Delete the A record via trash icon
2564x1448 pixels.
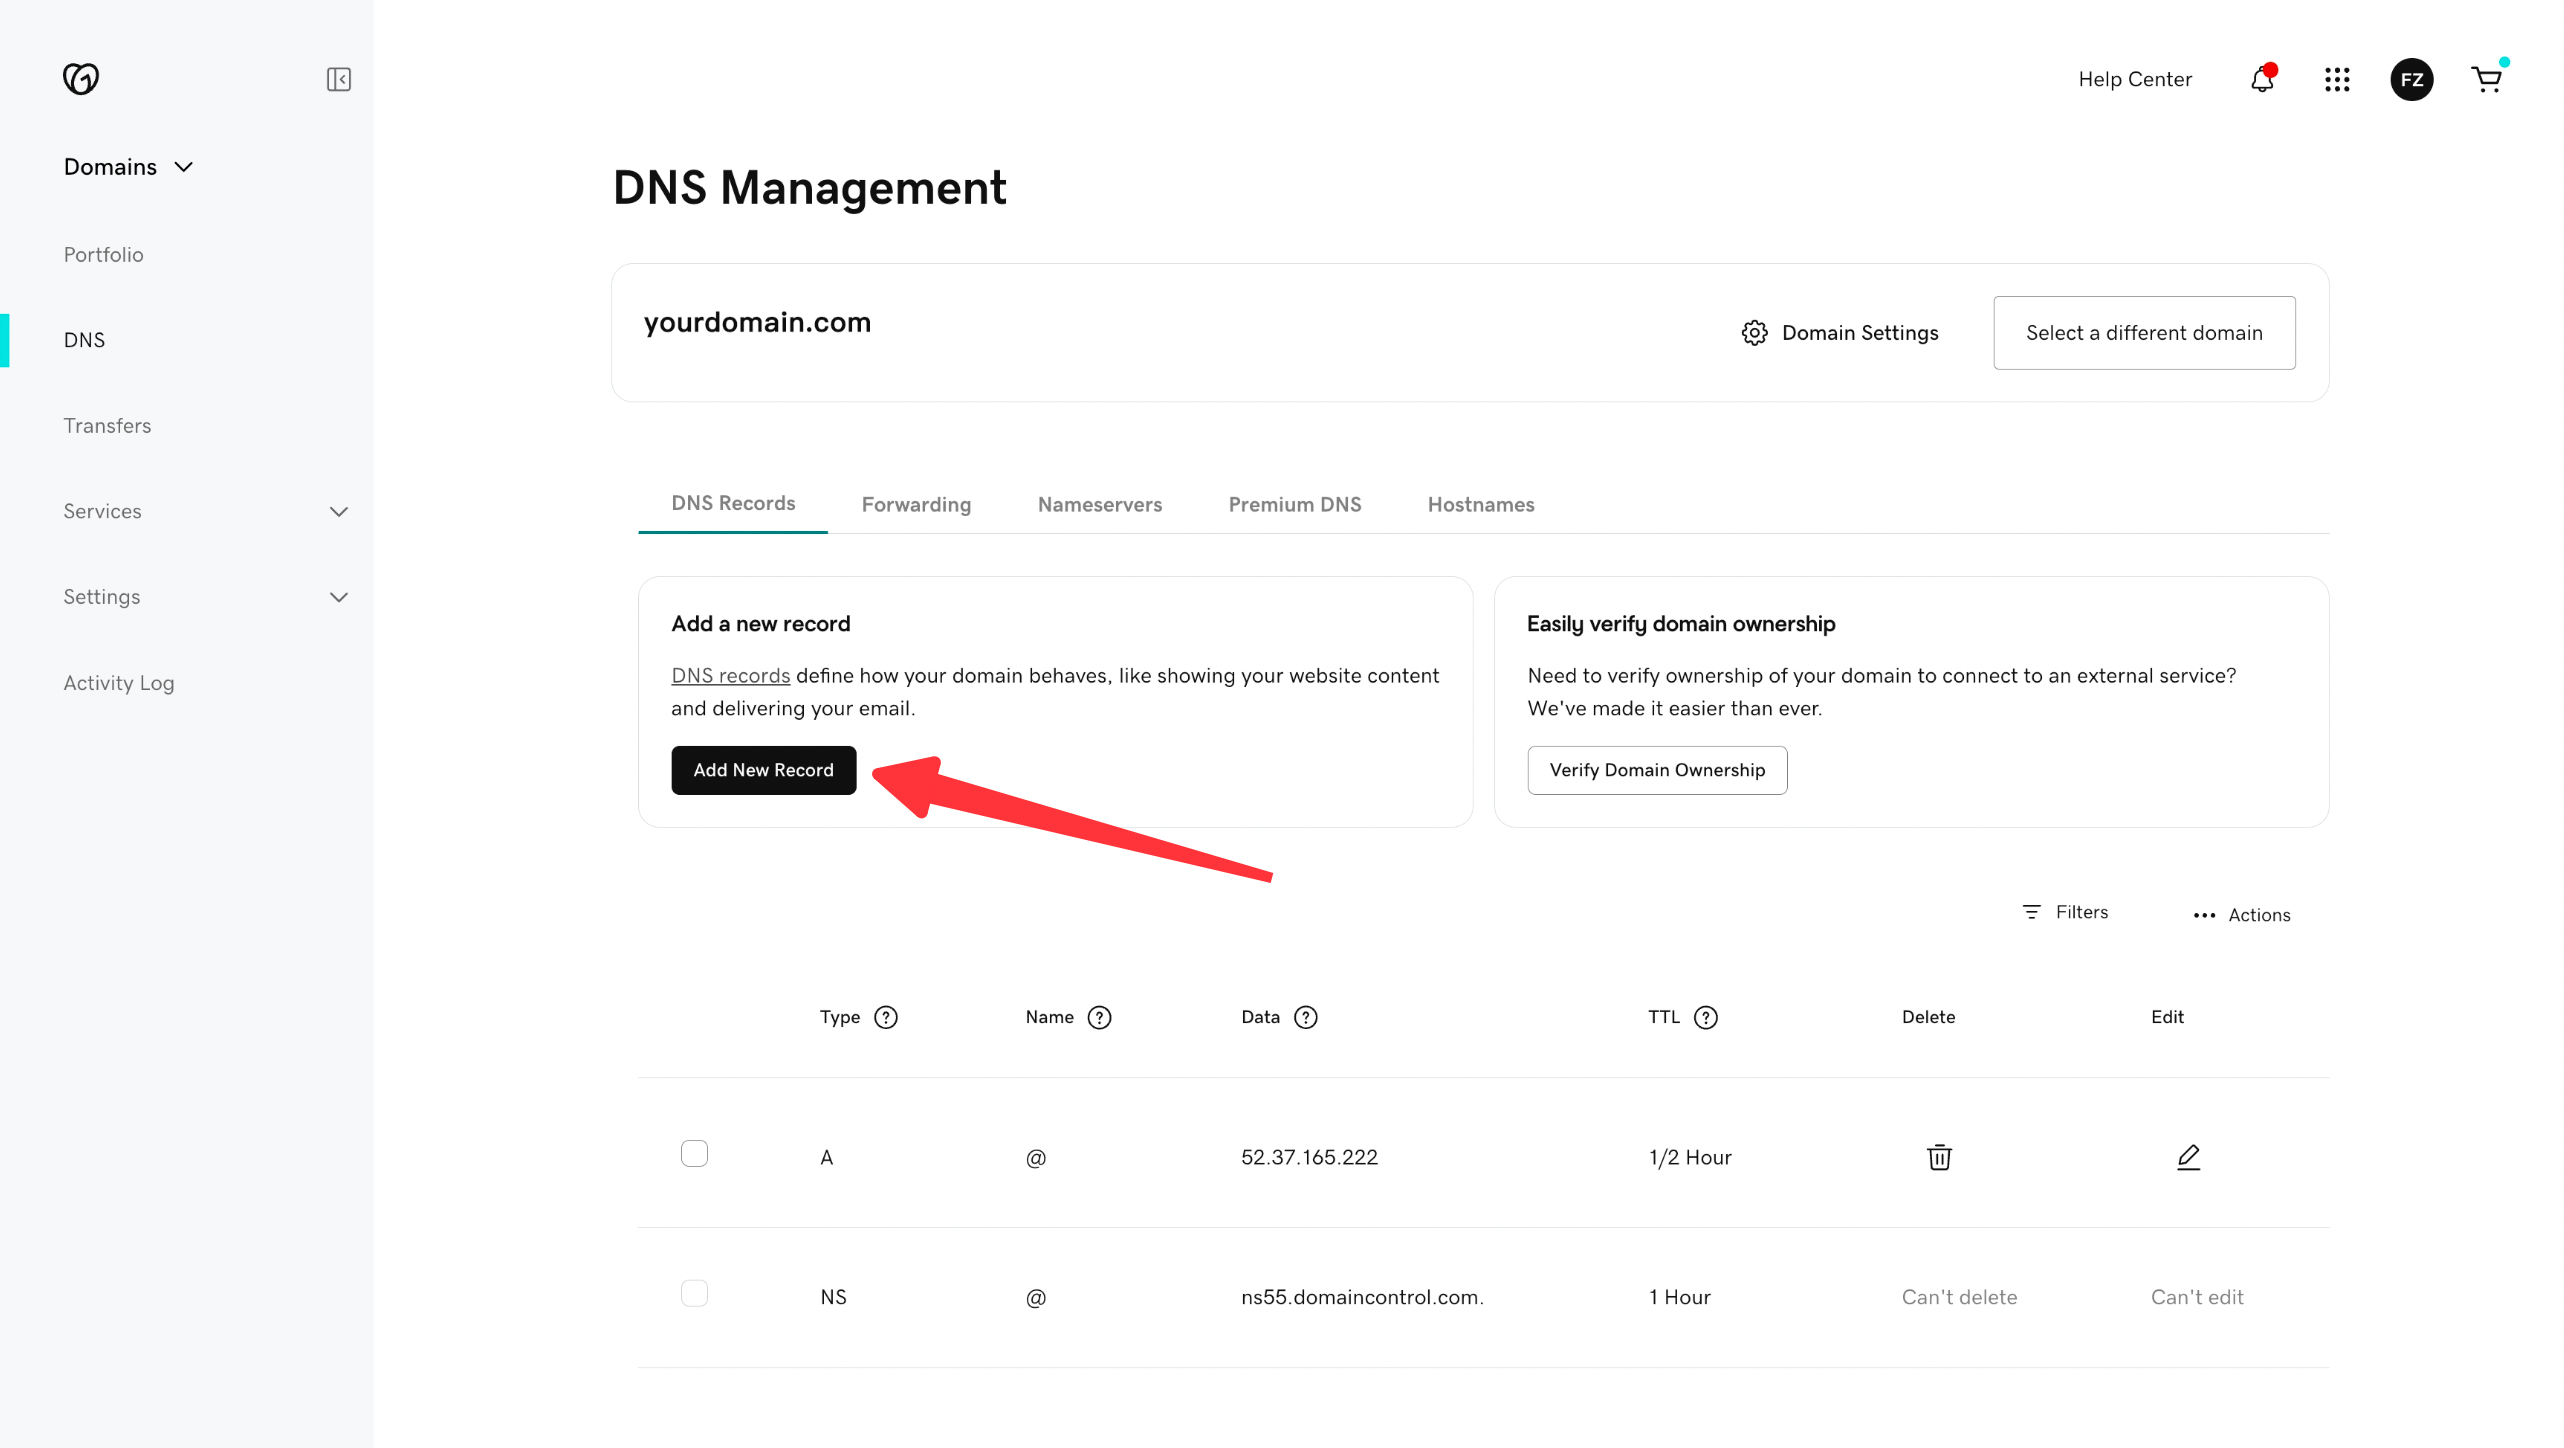click(x=1939, y=1157)
